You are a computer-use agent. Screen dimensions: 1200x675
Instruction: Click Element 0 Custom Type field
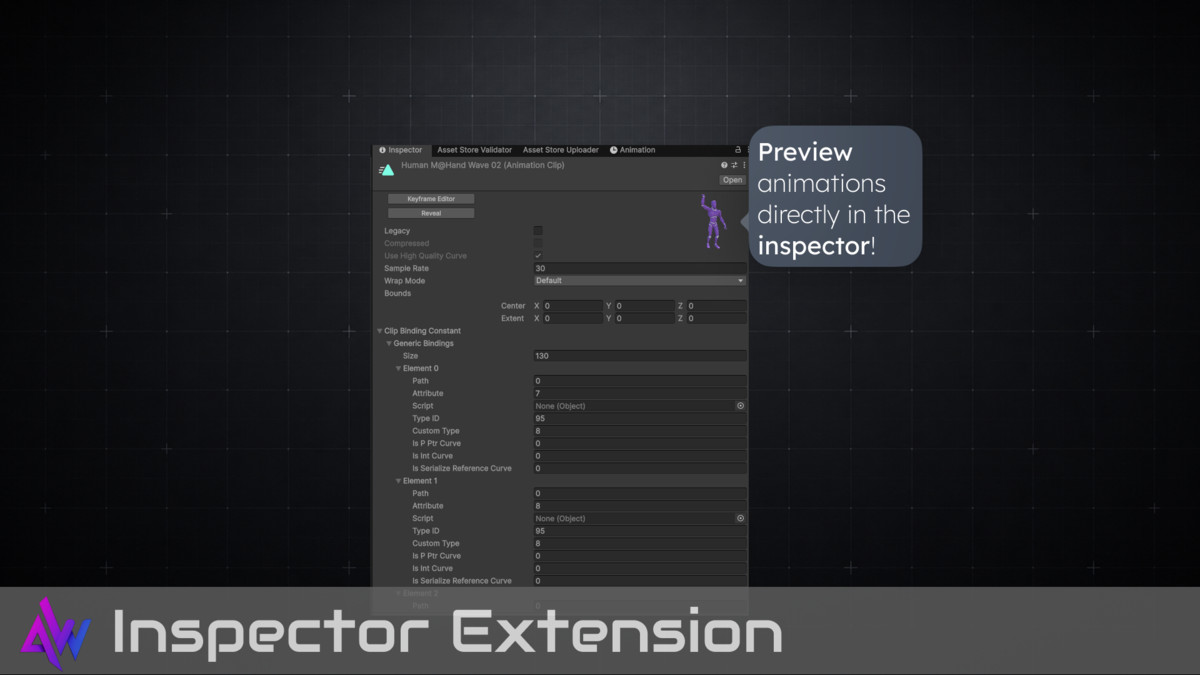click(640, 431)
